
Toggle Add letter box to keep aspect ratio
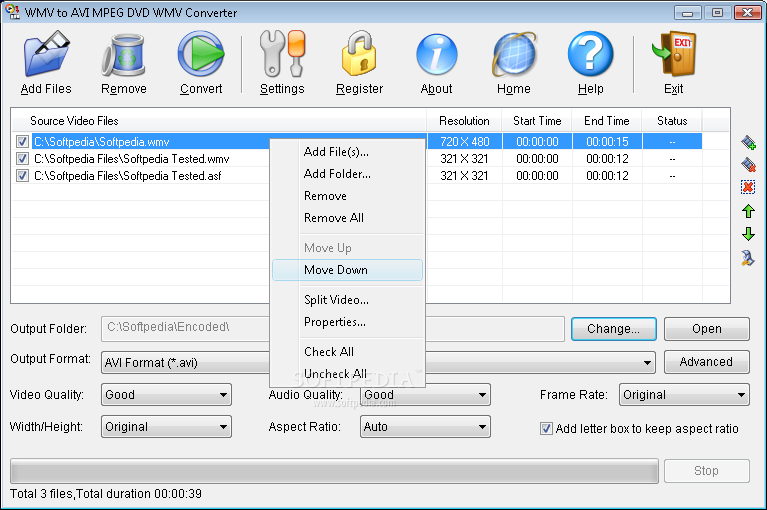click(546, 429)
